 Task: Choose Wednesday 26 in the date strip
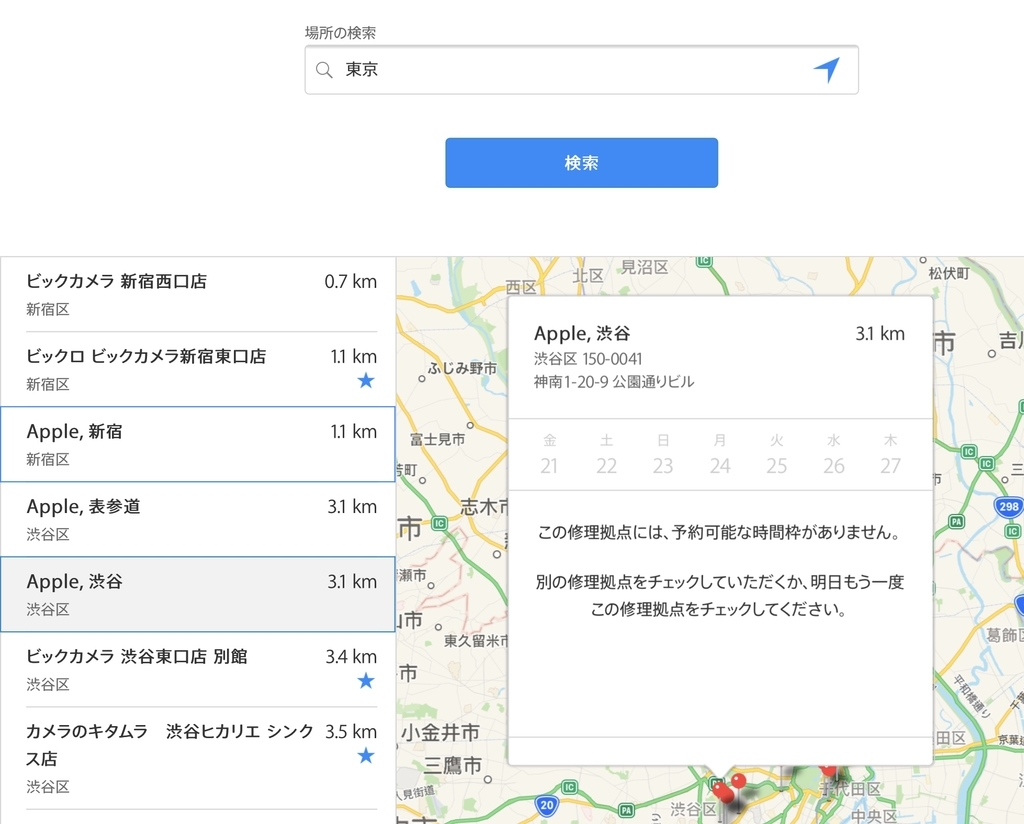833,454
